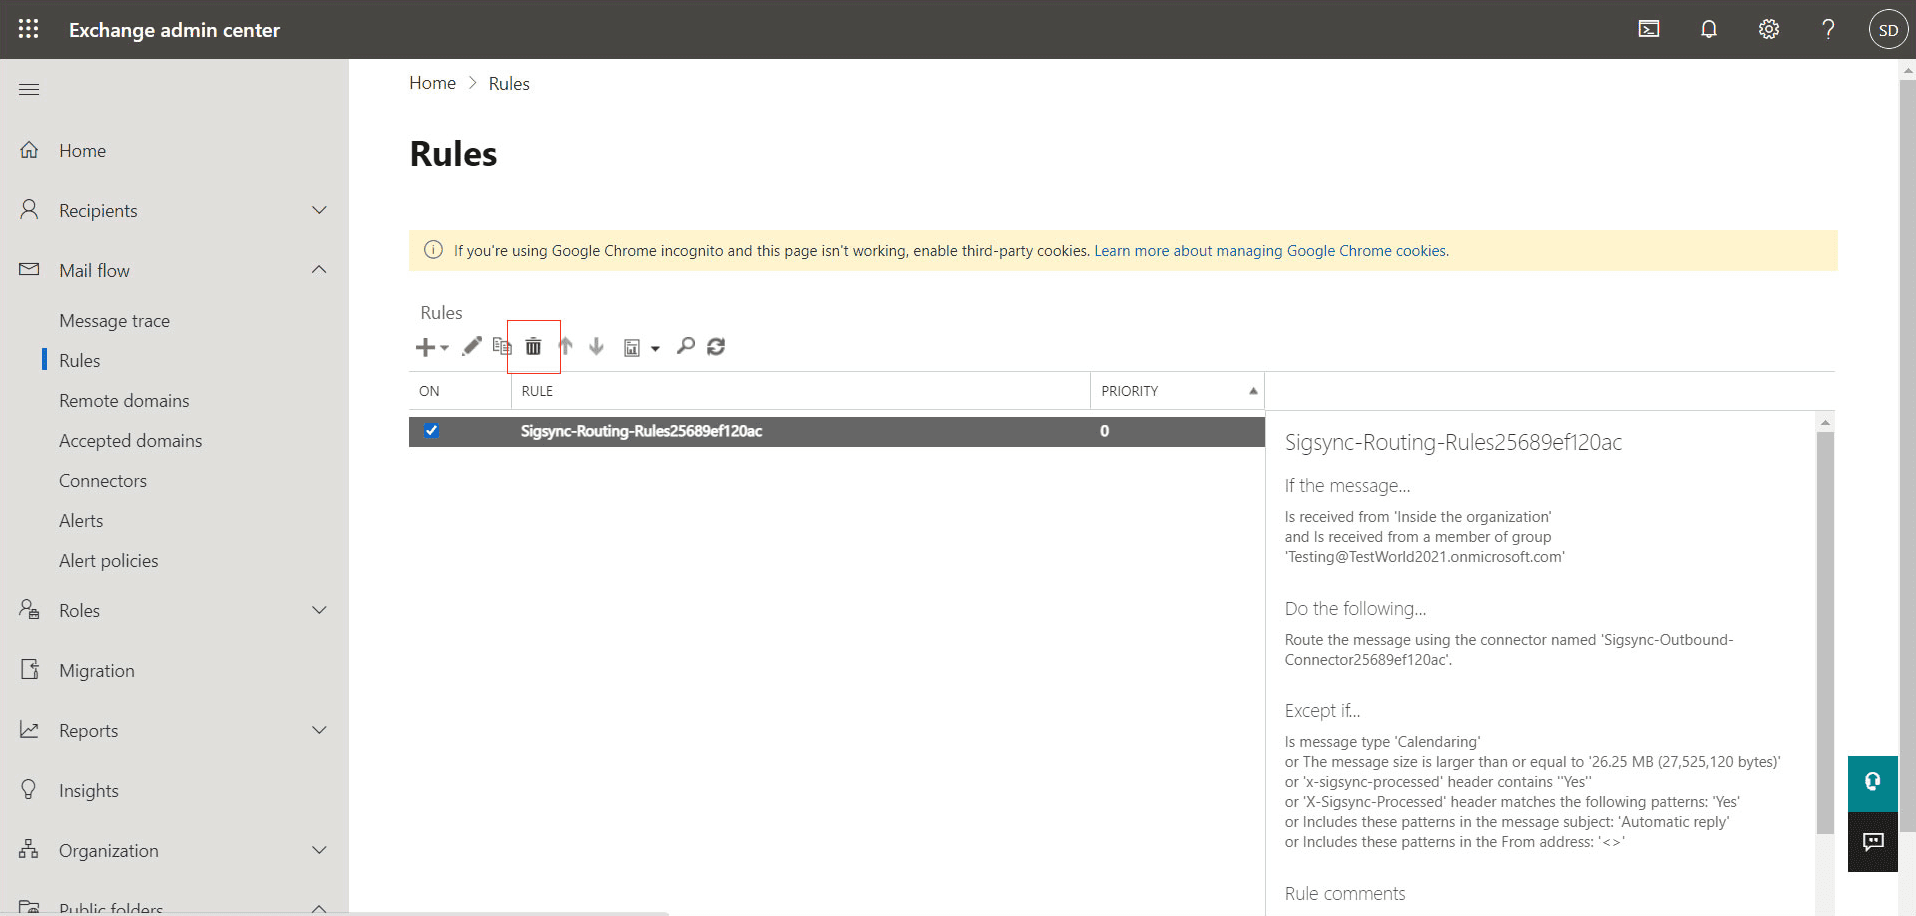Click the delete rule trash icon
Image resolution: width=1916 pixels, height=916 pixels.
point(533,347)
